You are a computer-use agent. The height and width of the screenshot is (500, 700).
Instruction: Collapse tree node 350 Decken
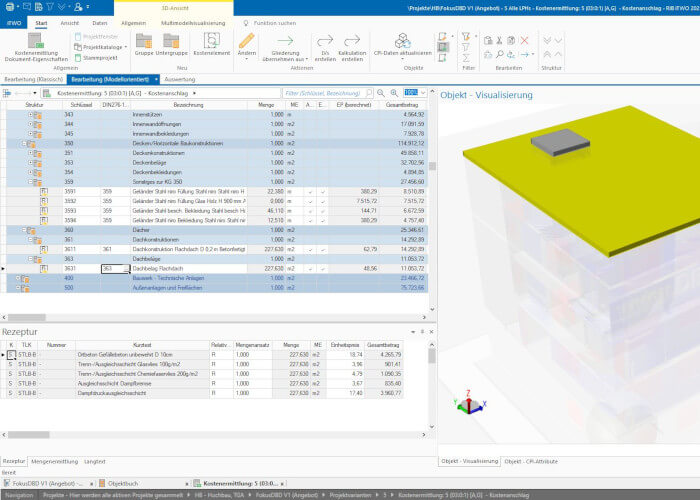24,143
